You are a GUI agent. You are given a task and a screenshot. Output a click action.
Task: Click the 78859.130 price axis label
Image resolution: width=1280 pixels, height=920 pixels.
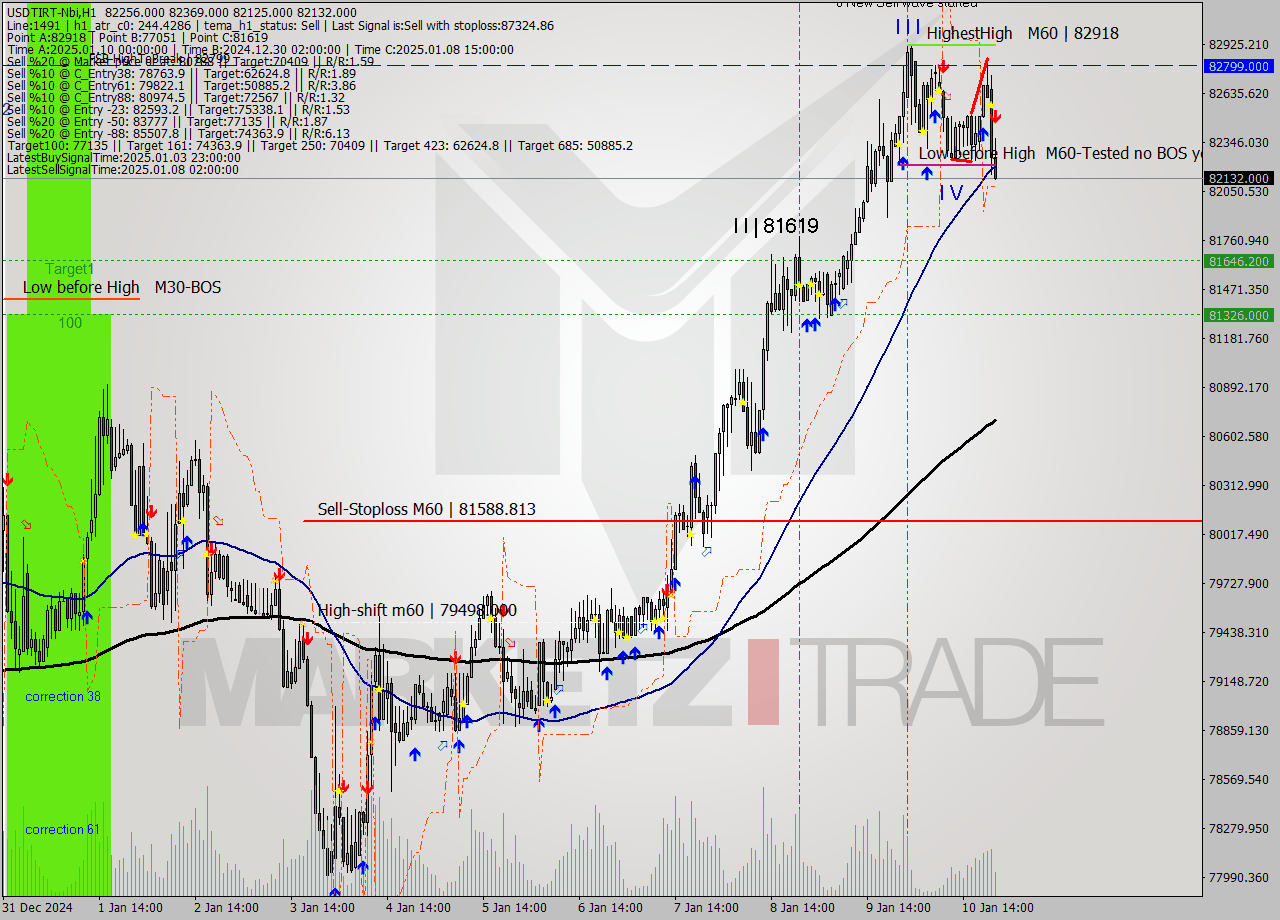[x=1239, y=730]
